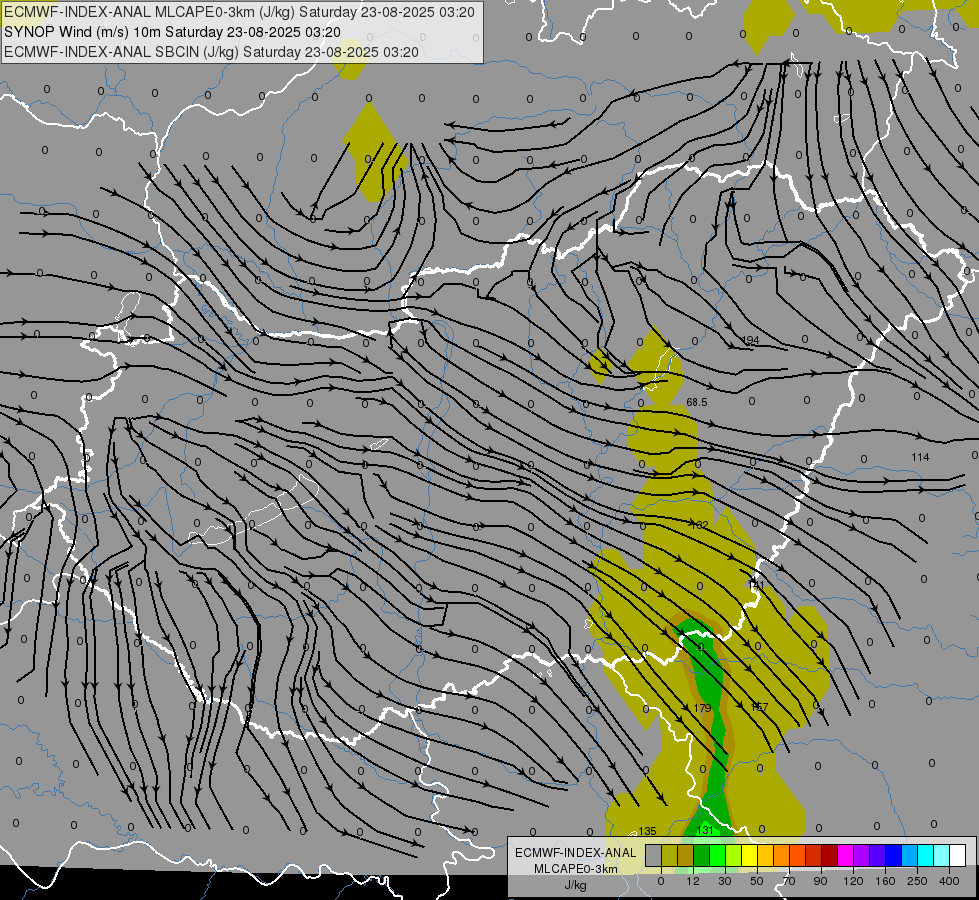Image resolution: width=979 pixels, height=900 pixels.
Task: Click the 250 tick label on legend
Action: pyautogui.click(x=917, y=881)
